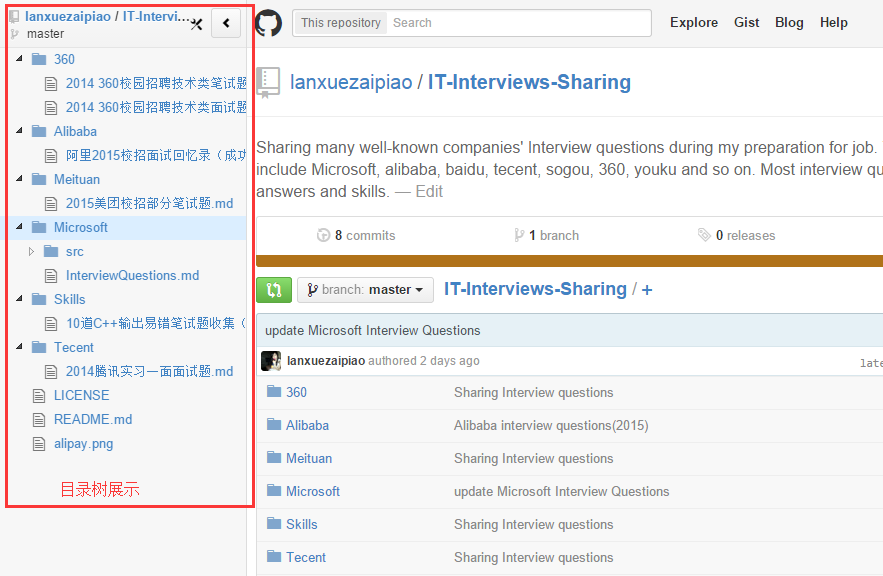Viewport: 883px width, 576px height.
Task: Click the releases tag icon
Action: point(704,235)
